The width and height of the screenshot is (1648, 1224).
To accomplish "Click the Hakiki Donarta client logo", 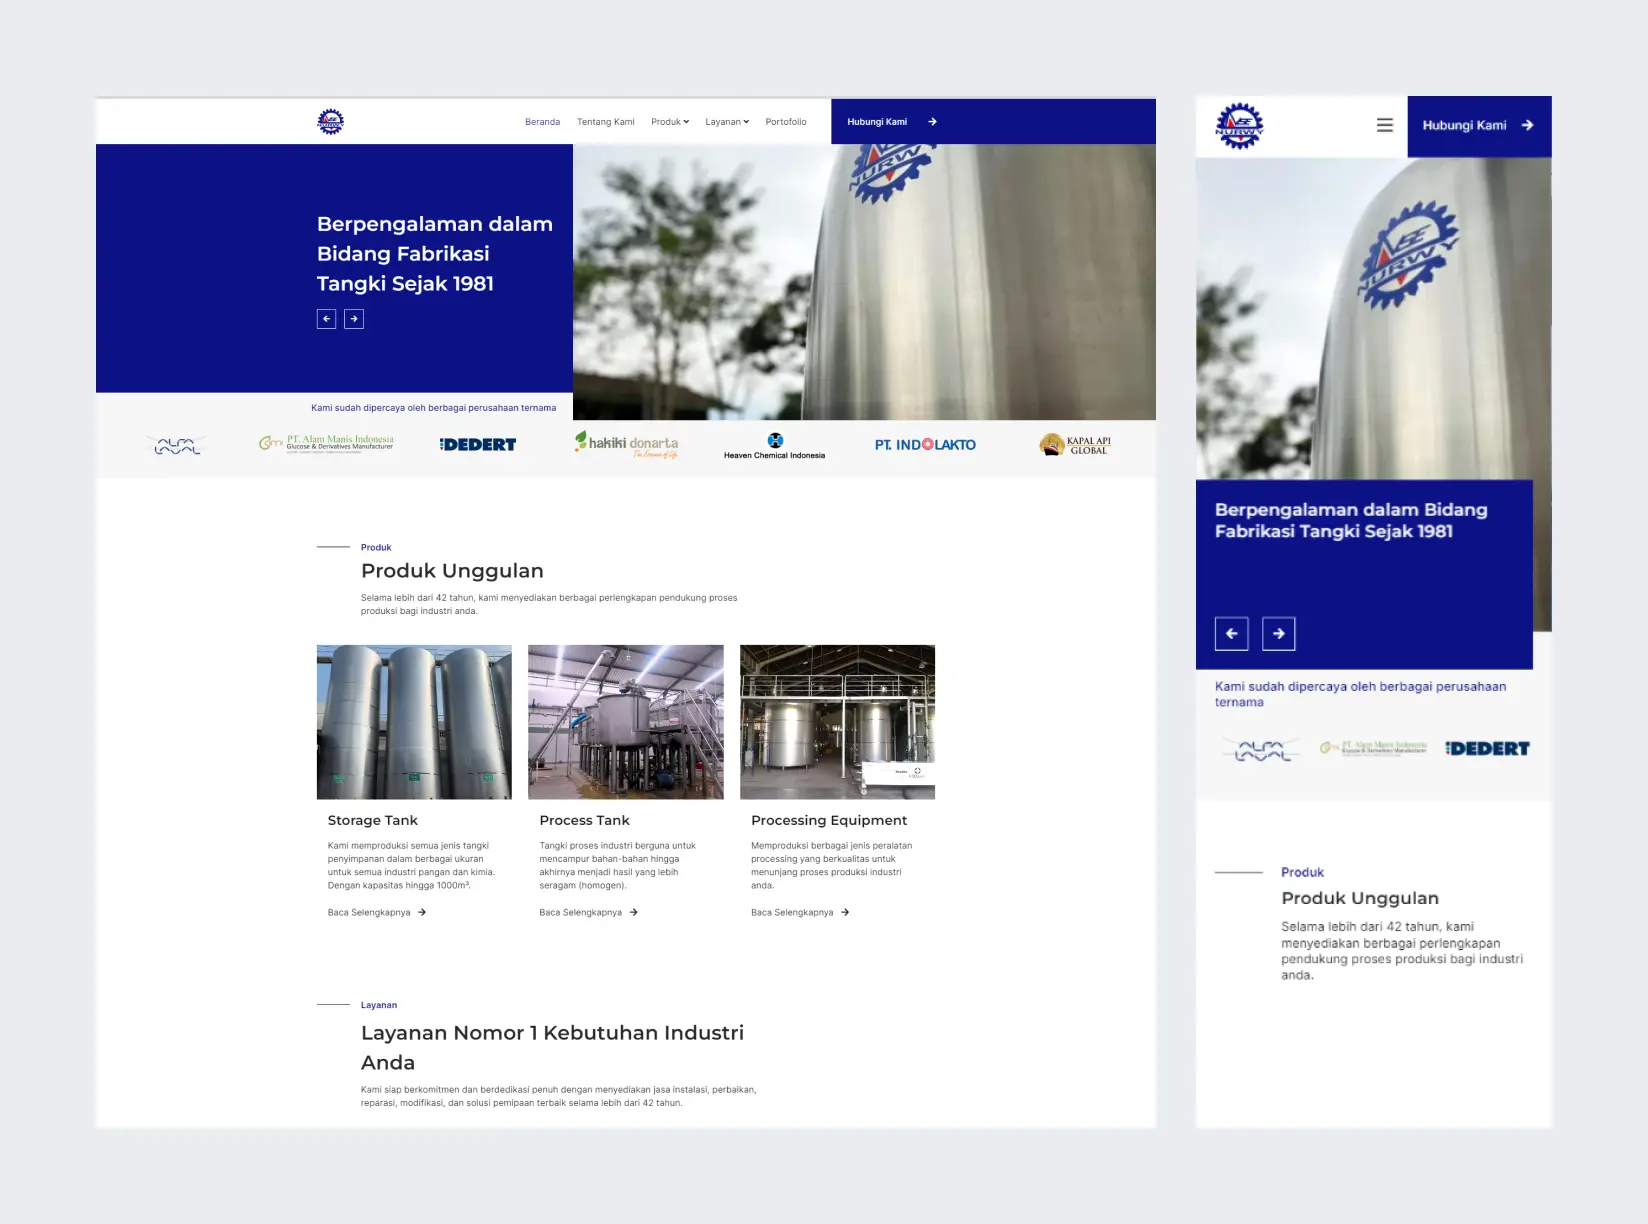I will (x=626, y=444).
